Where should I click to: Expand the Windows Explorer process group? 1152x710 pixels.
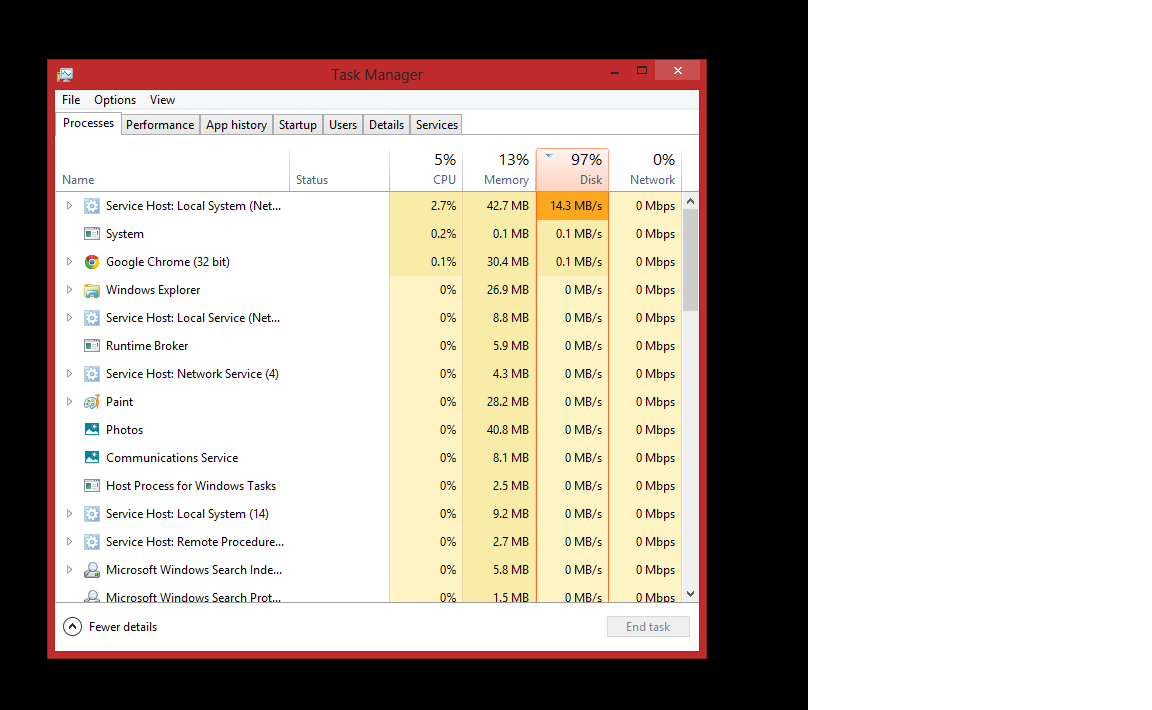click(69, 290)
